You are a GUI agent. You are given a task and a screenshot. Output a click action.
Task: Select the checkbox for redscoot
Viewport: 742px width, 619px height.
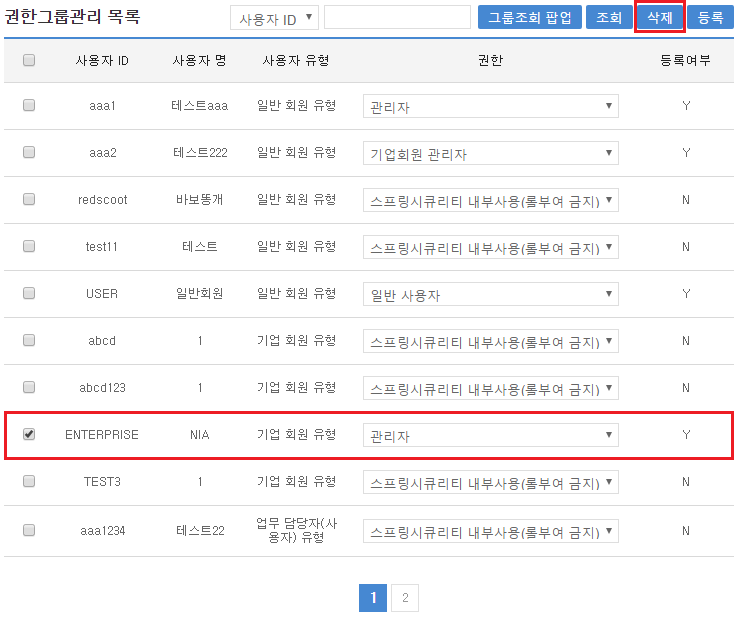pos(29,199)
